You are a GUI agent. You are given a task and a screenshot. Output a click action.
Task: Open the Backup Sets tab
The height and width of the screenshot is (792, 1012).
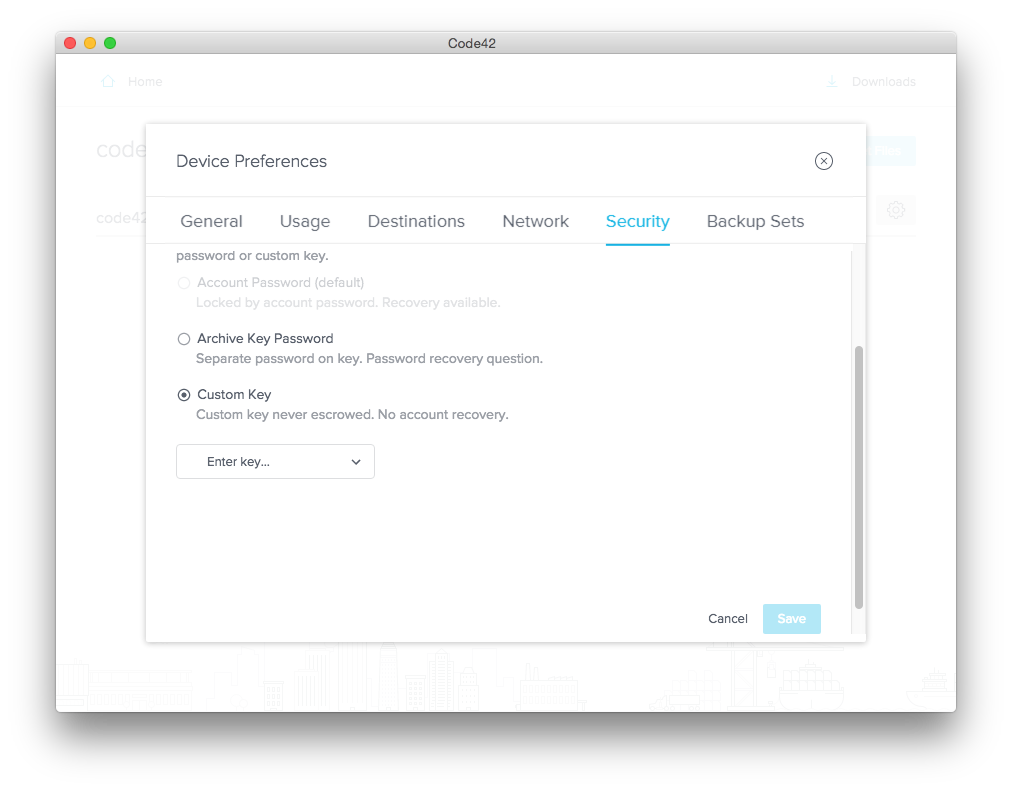pos(755,221)
